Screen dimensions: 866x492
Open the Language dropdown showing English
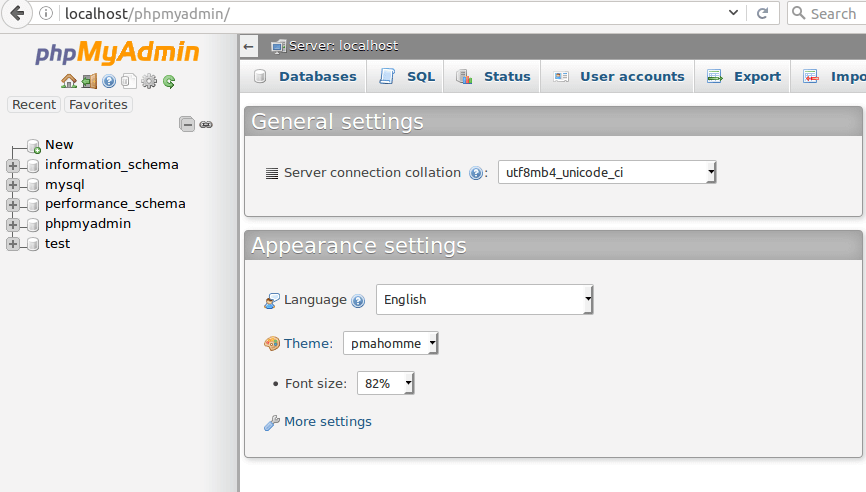coord(484,299)
